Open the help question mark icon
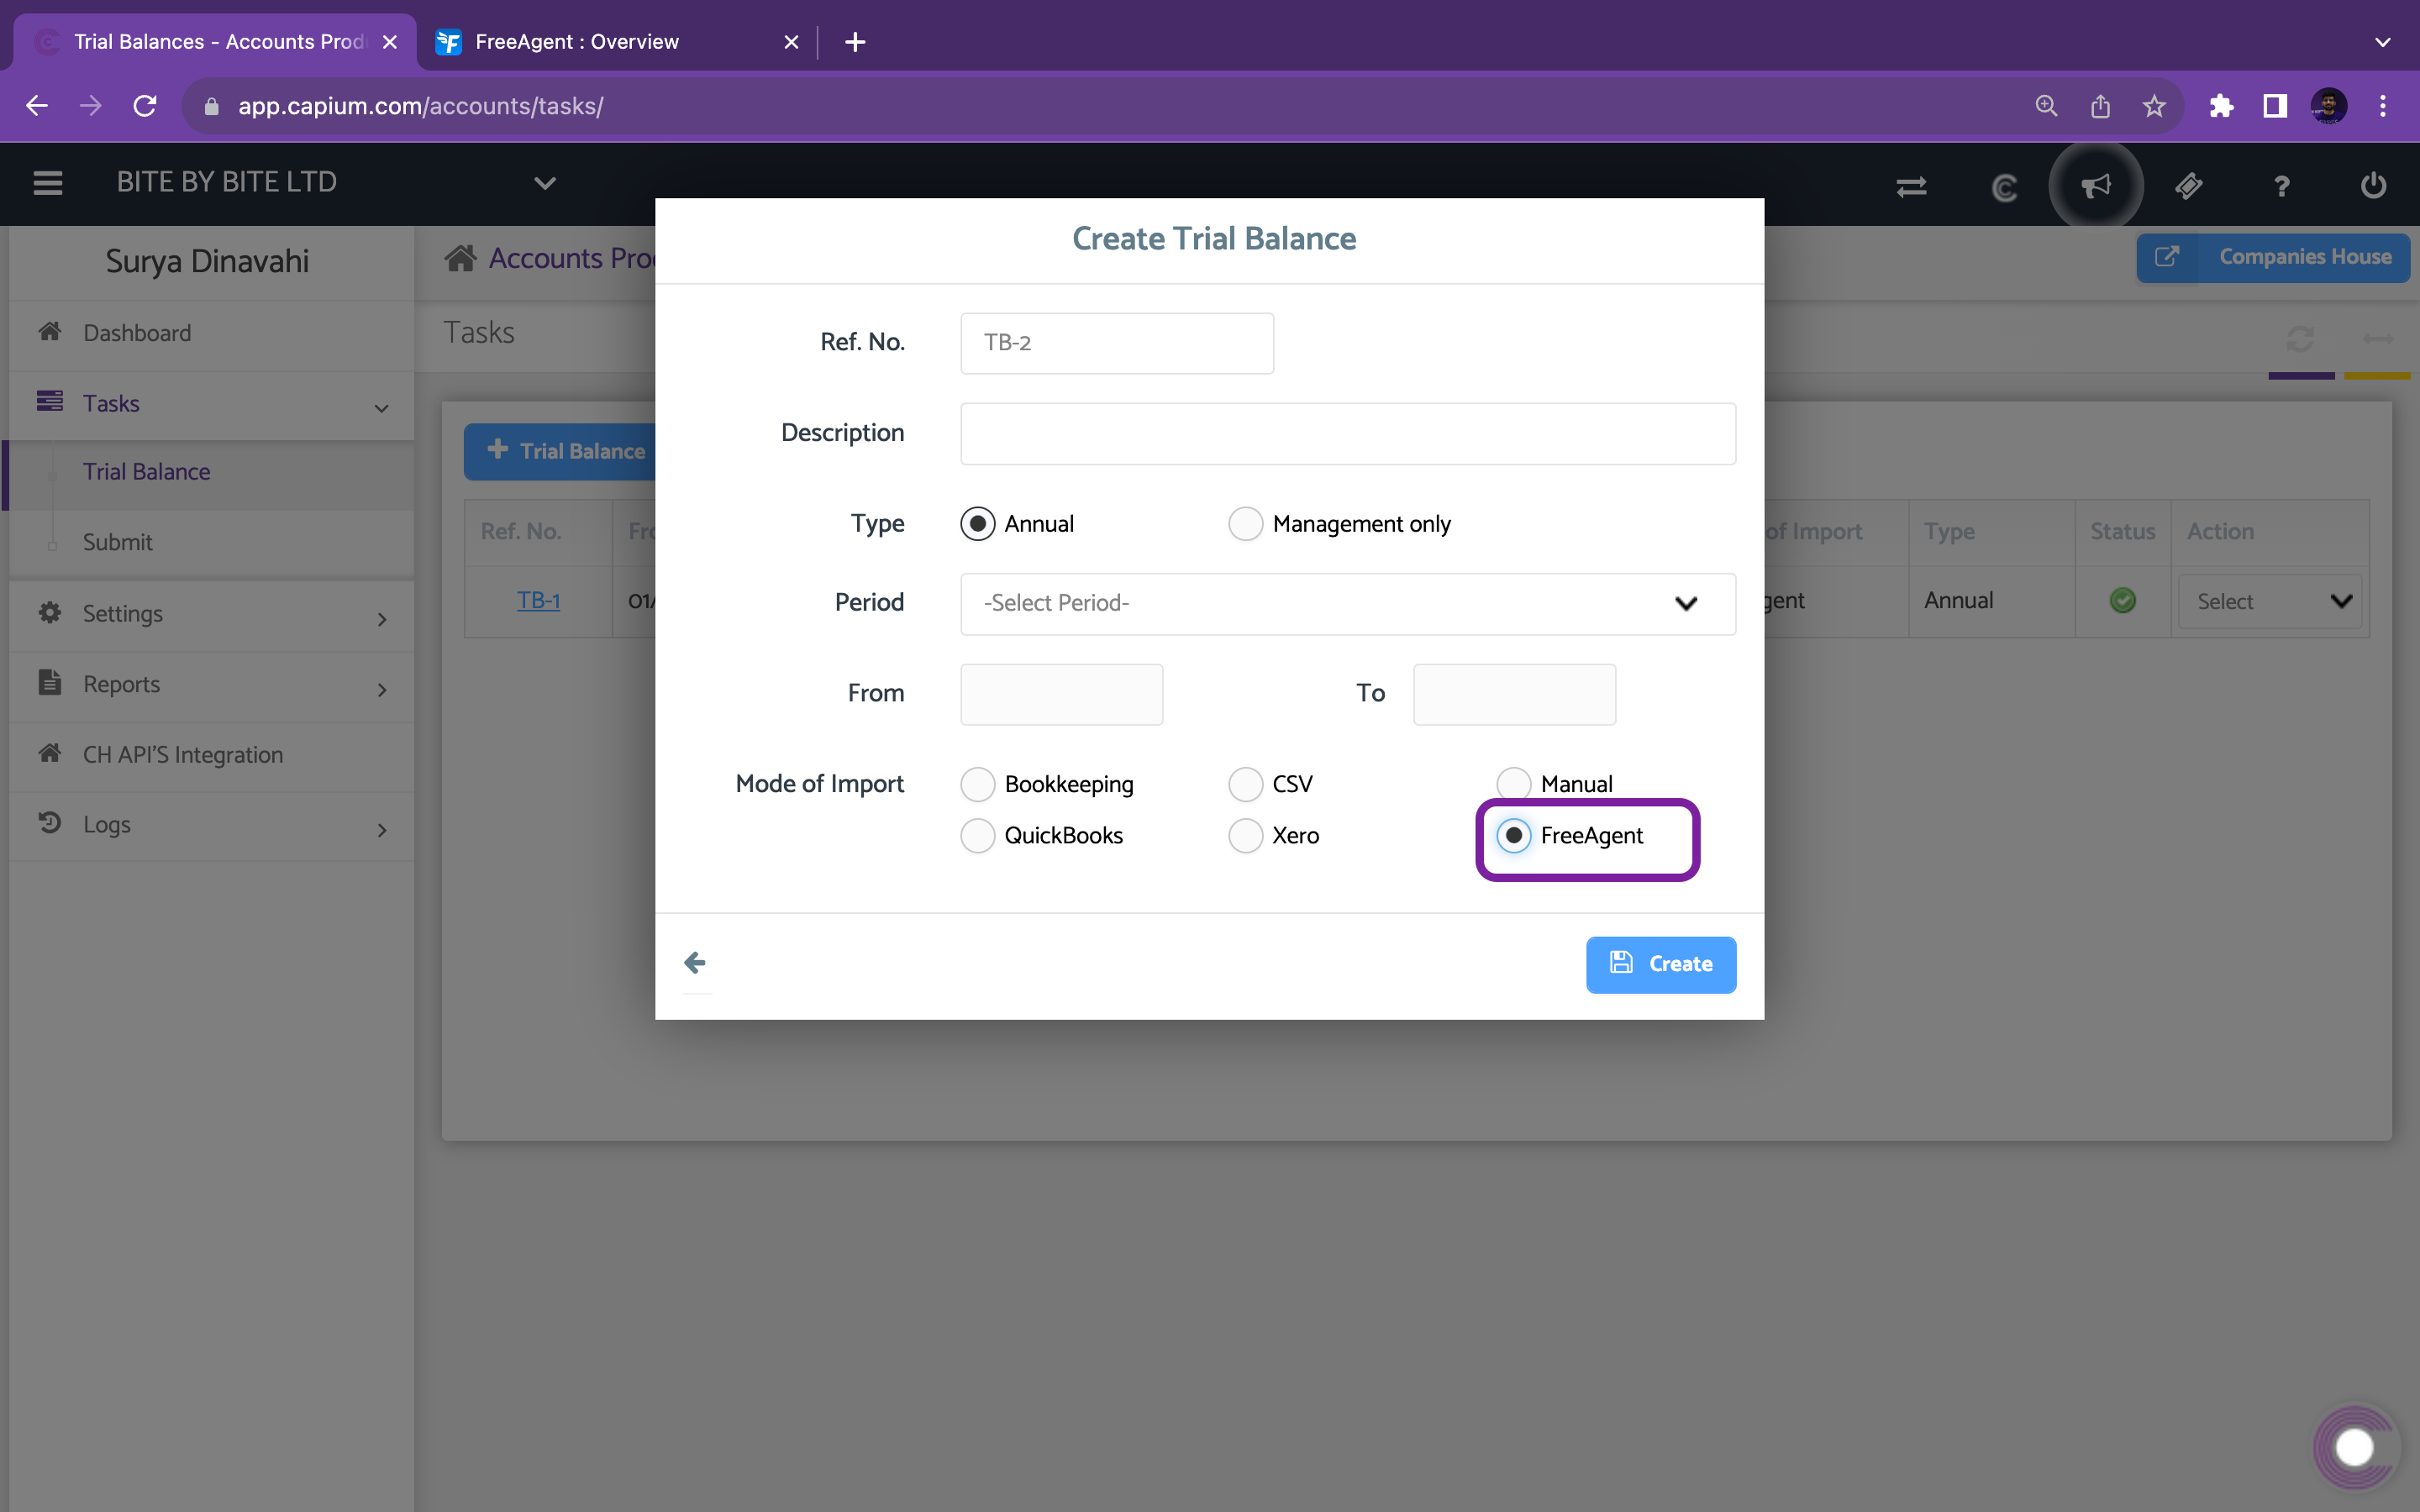Screen dimensions: 2420x1512 [2281, 187]
